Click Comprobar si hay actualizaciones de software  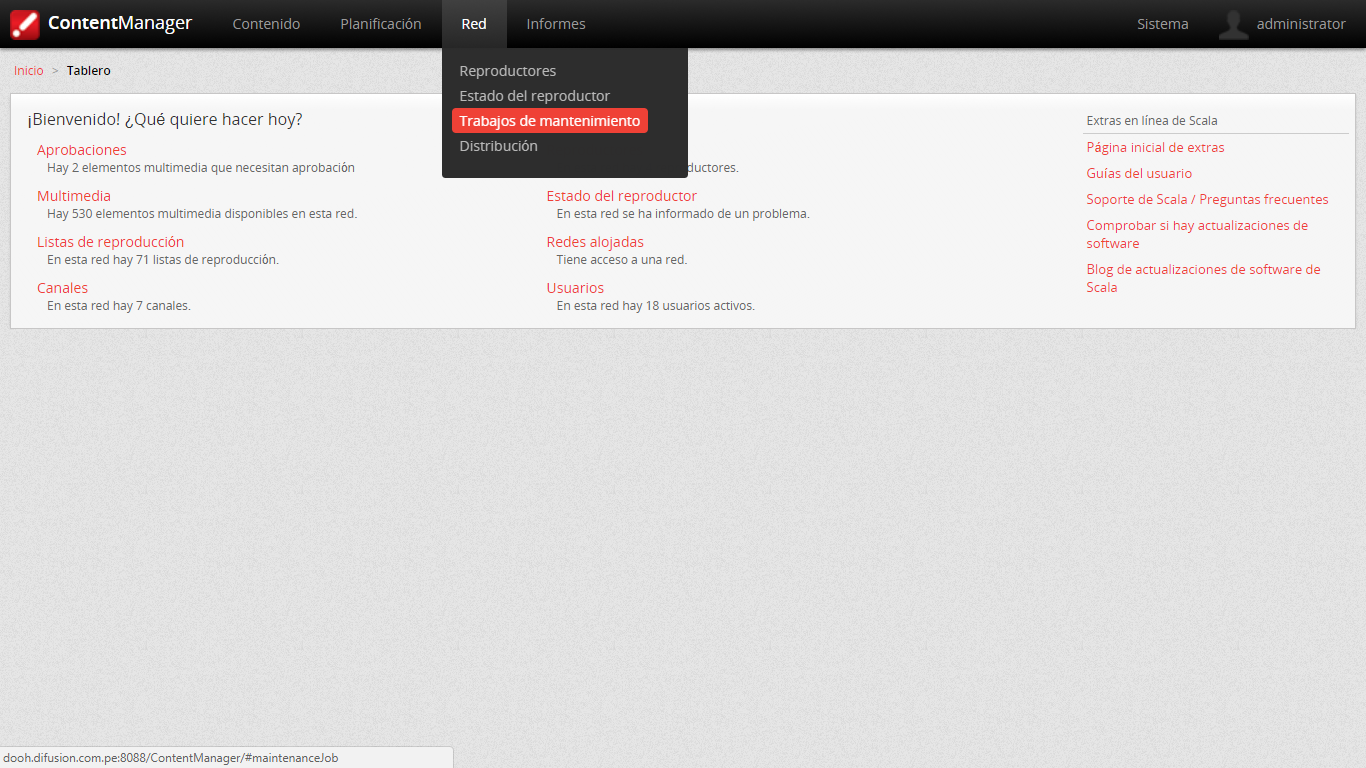pyautogui.click(x=1197, y=234)
